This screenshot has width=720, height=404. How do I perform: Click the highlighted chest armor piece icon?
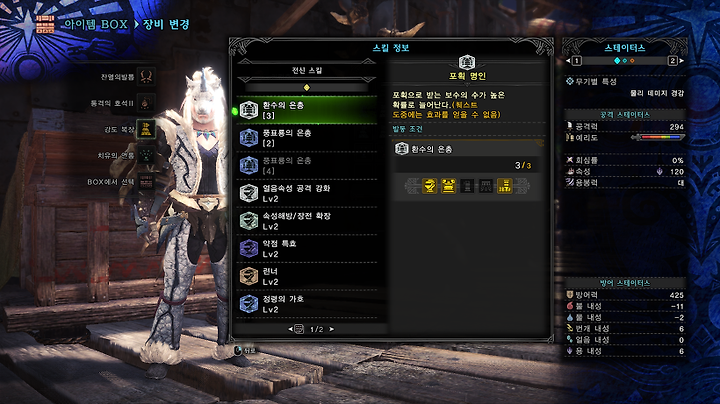448,186
